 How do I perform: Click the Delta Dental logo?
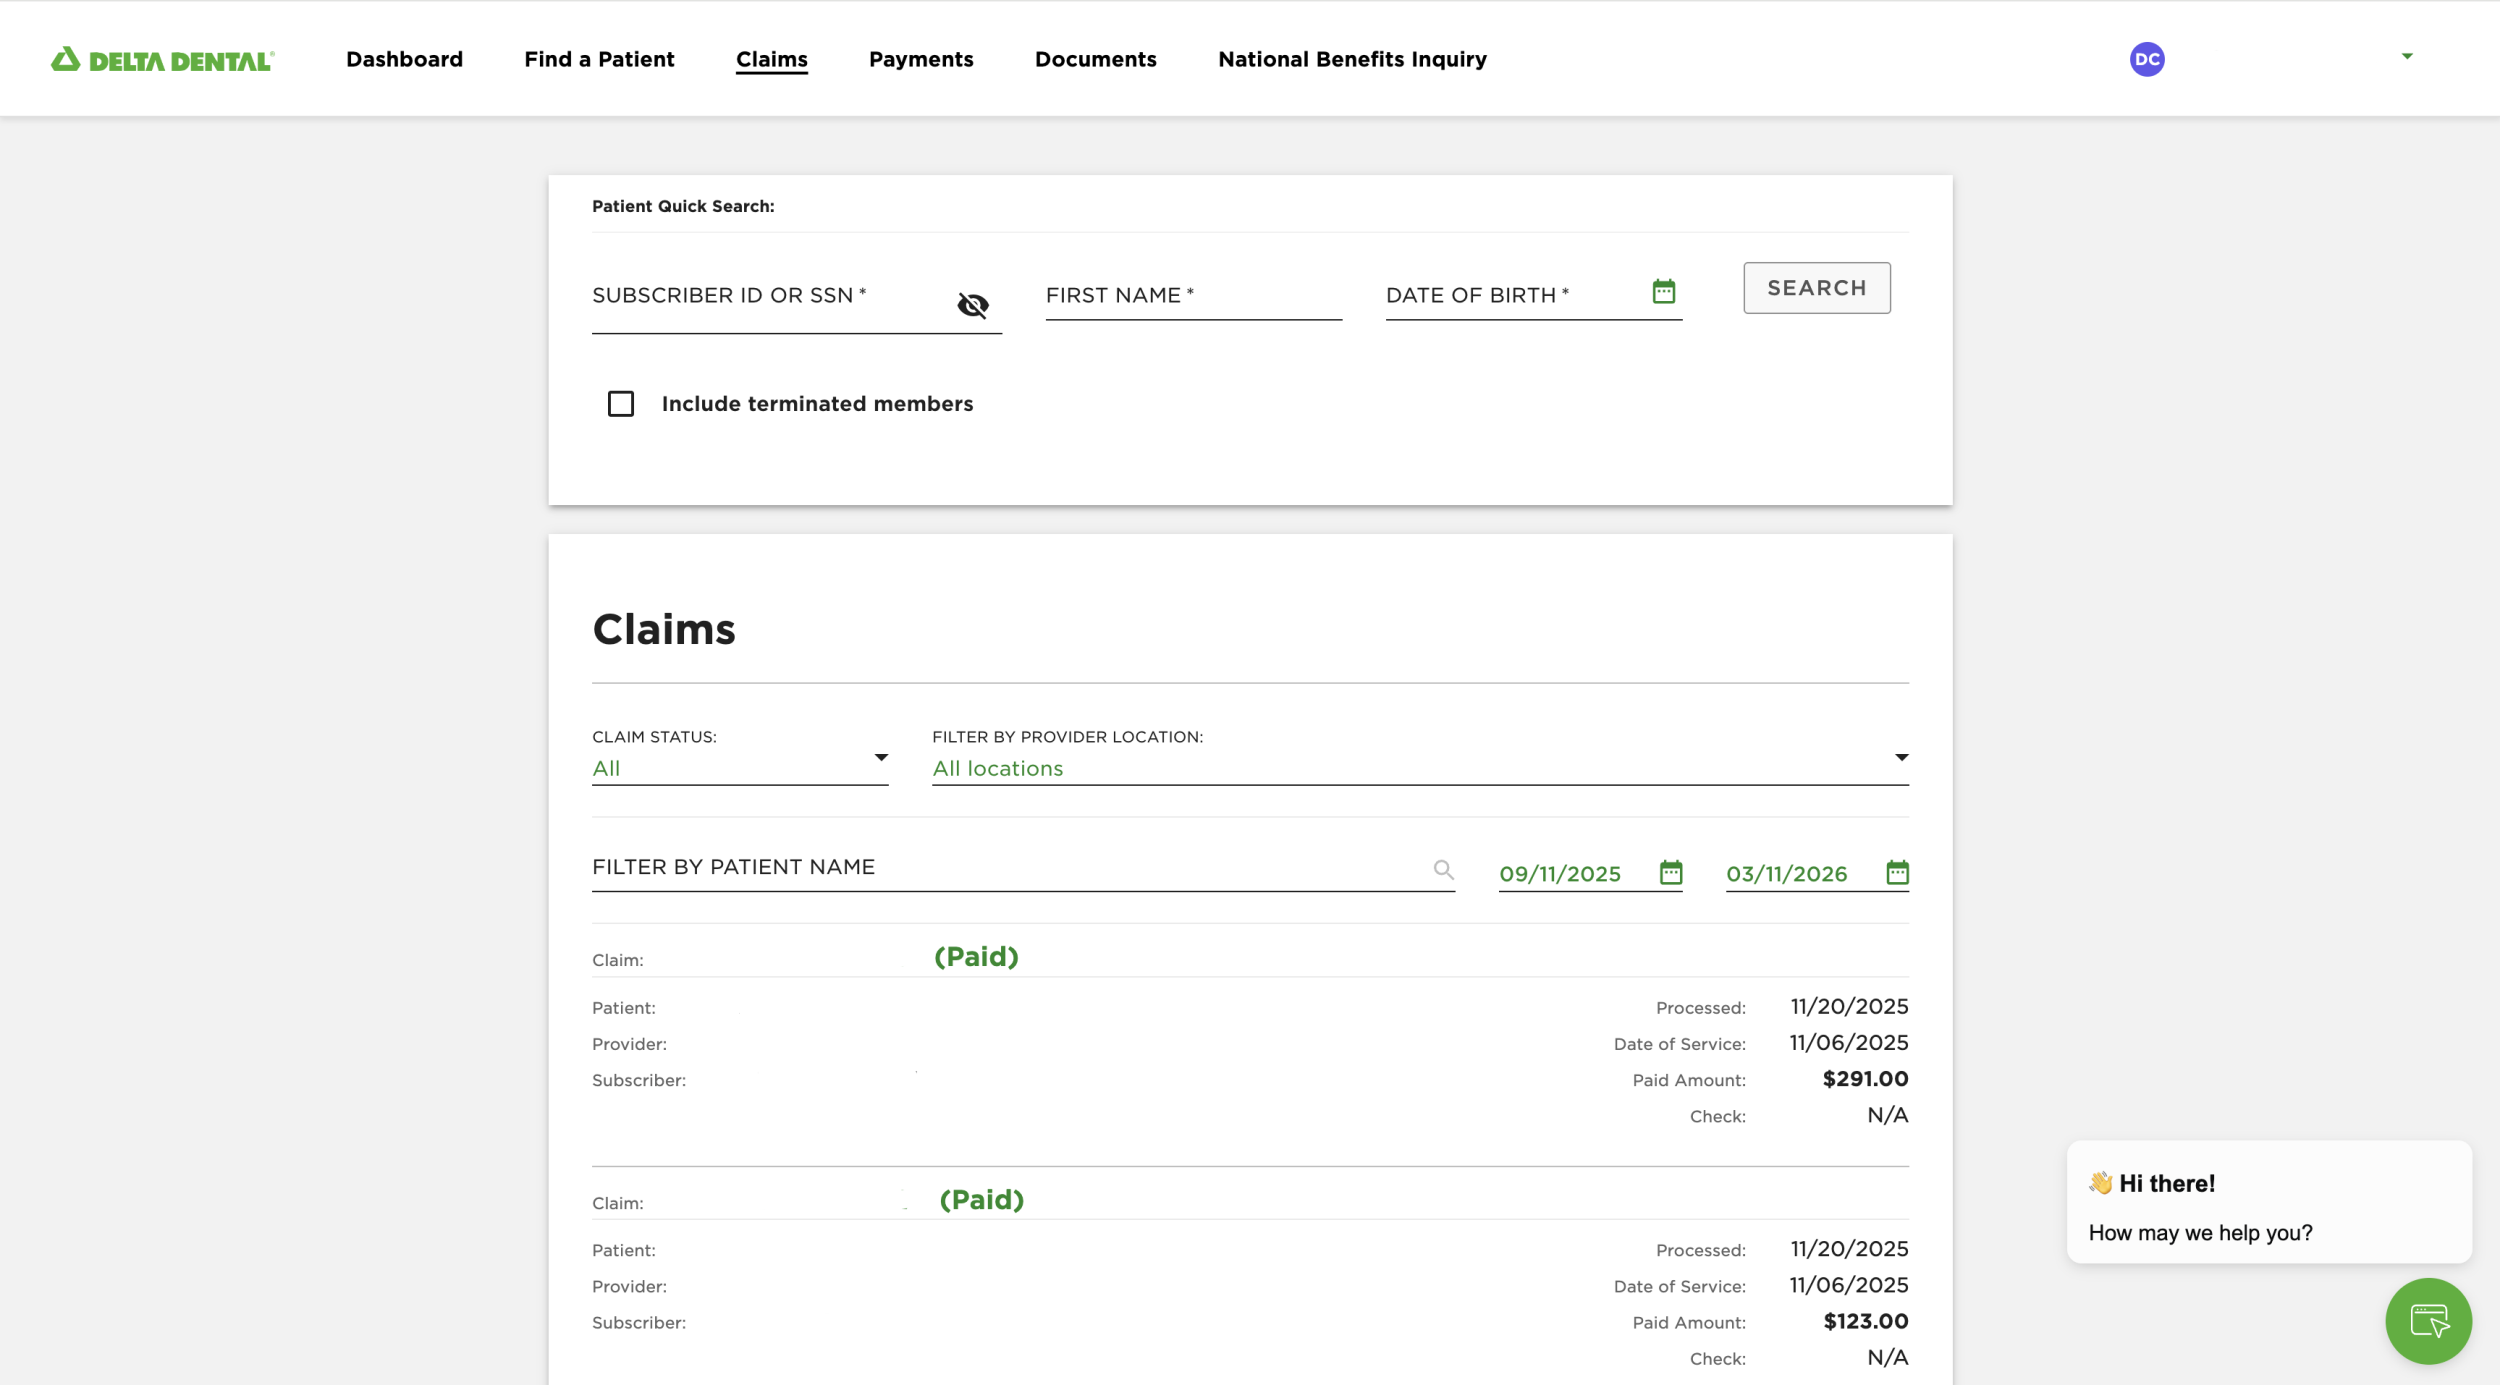(163, 60)
